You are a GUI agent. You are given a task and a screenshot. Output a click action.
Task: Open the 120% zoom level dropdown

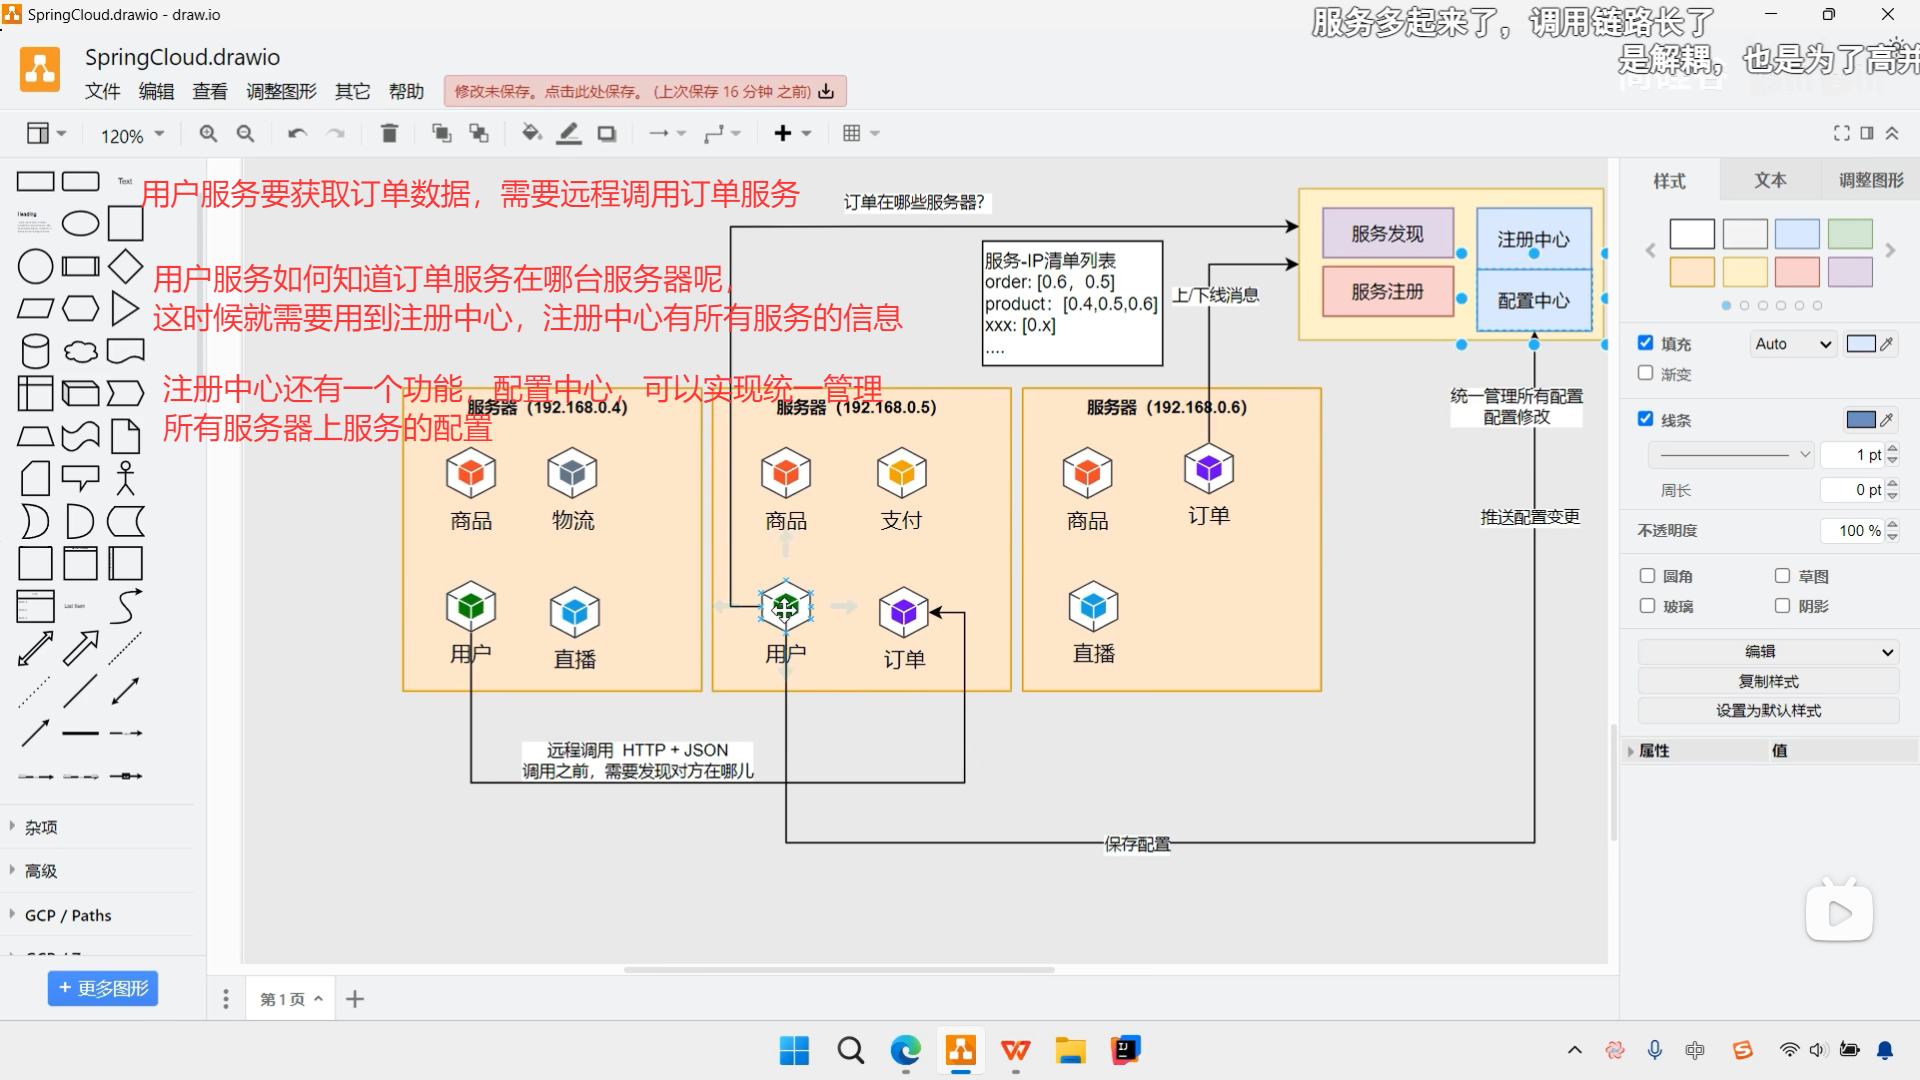[130, 134]
